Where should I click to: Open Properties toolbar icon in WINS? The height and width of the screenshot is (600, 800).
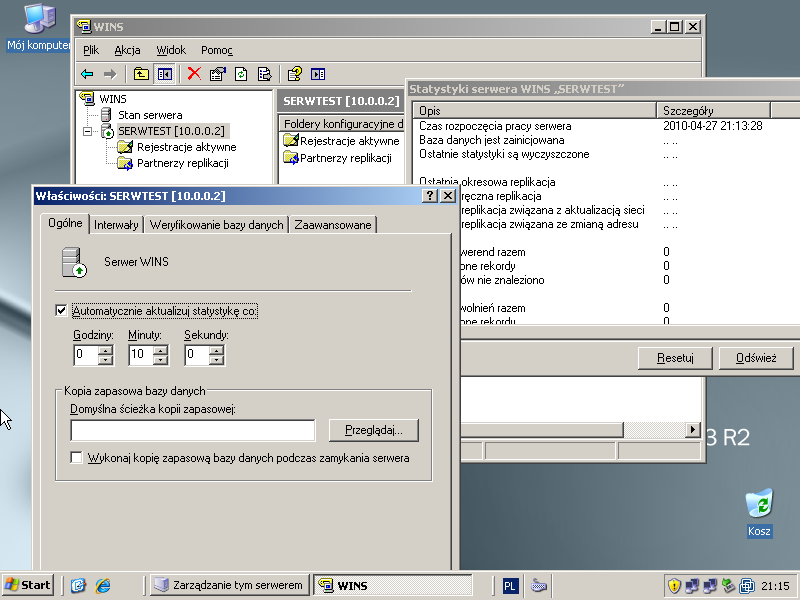[x=217, y=74]
